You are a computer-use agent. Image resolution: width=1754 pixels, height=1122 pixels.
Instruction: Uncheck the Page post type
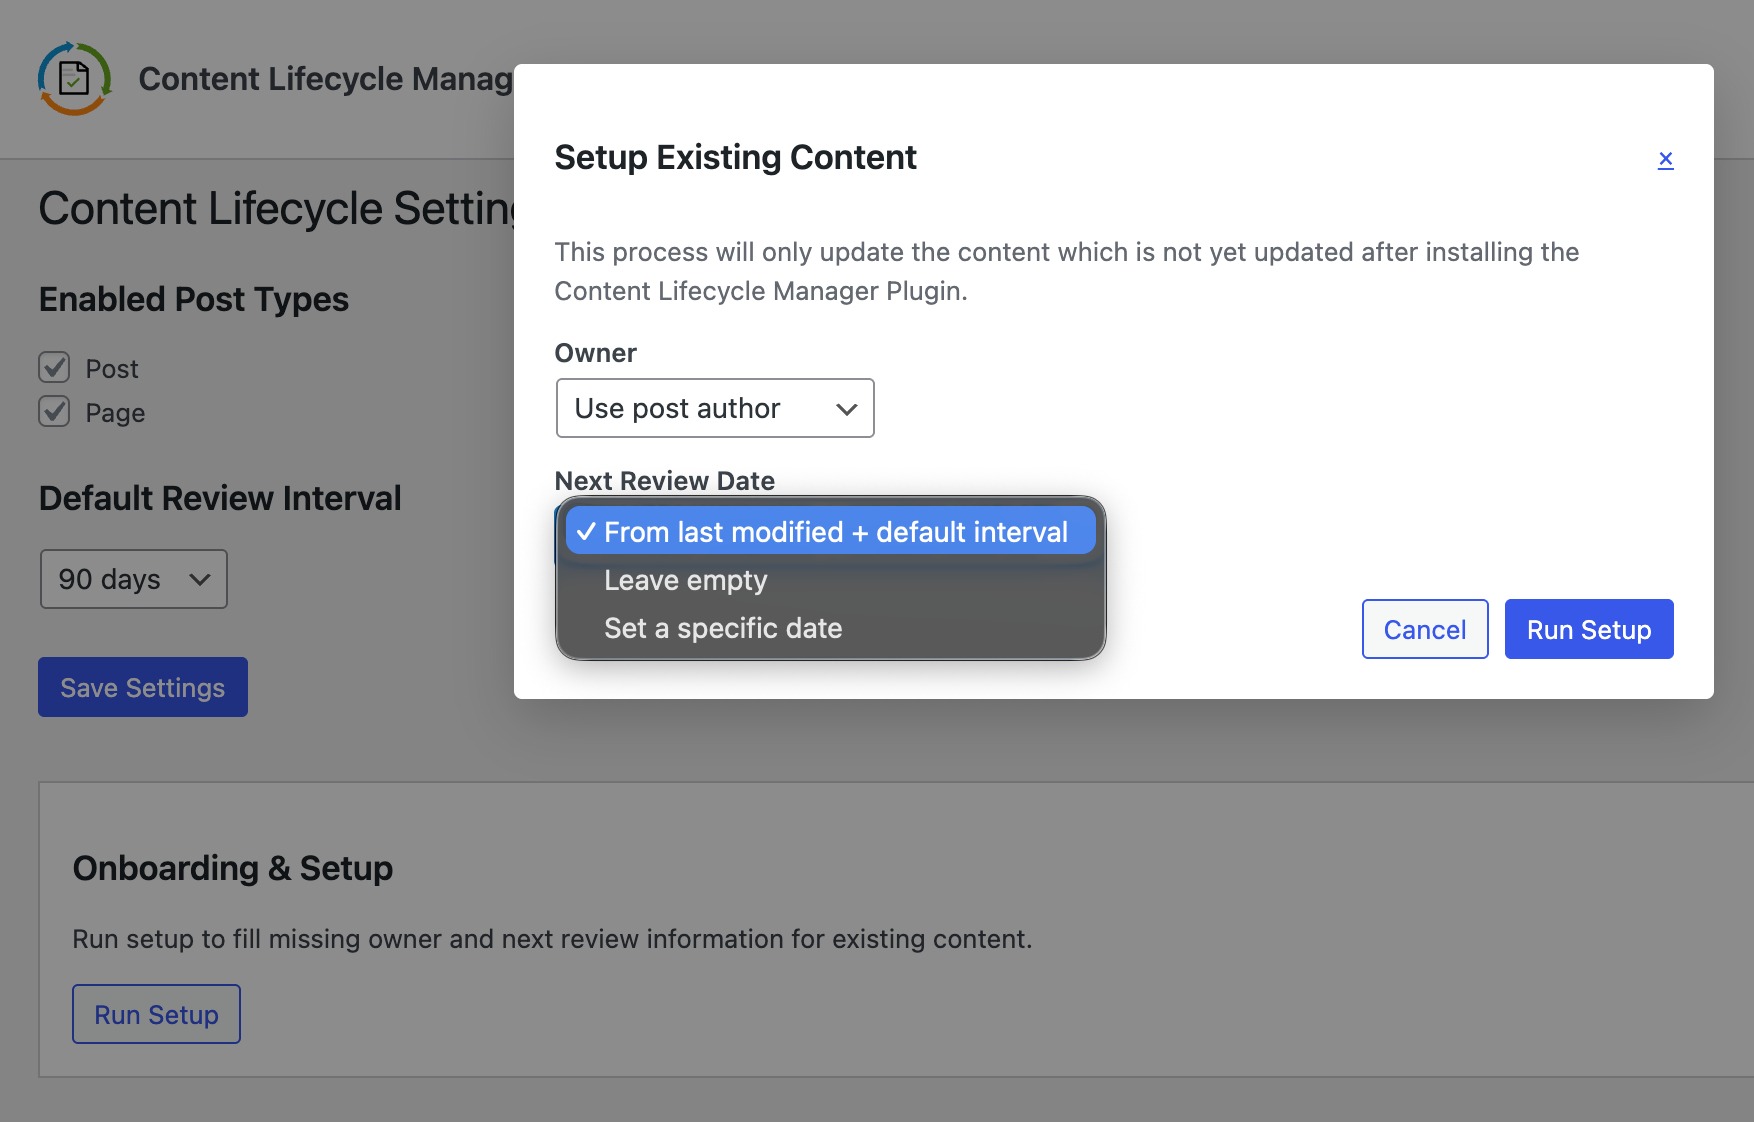[x=54, y=412]
